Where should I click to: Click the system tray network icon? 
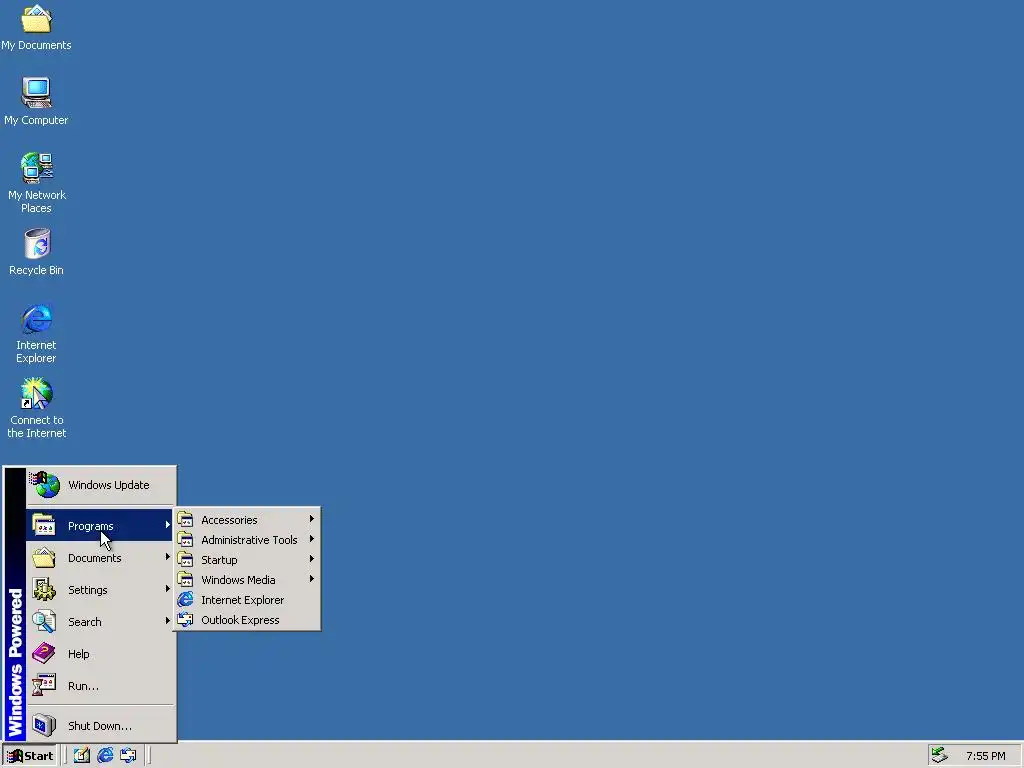pyautogui.click(x=940, y=755)
